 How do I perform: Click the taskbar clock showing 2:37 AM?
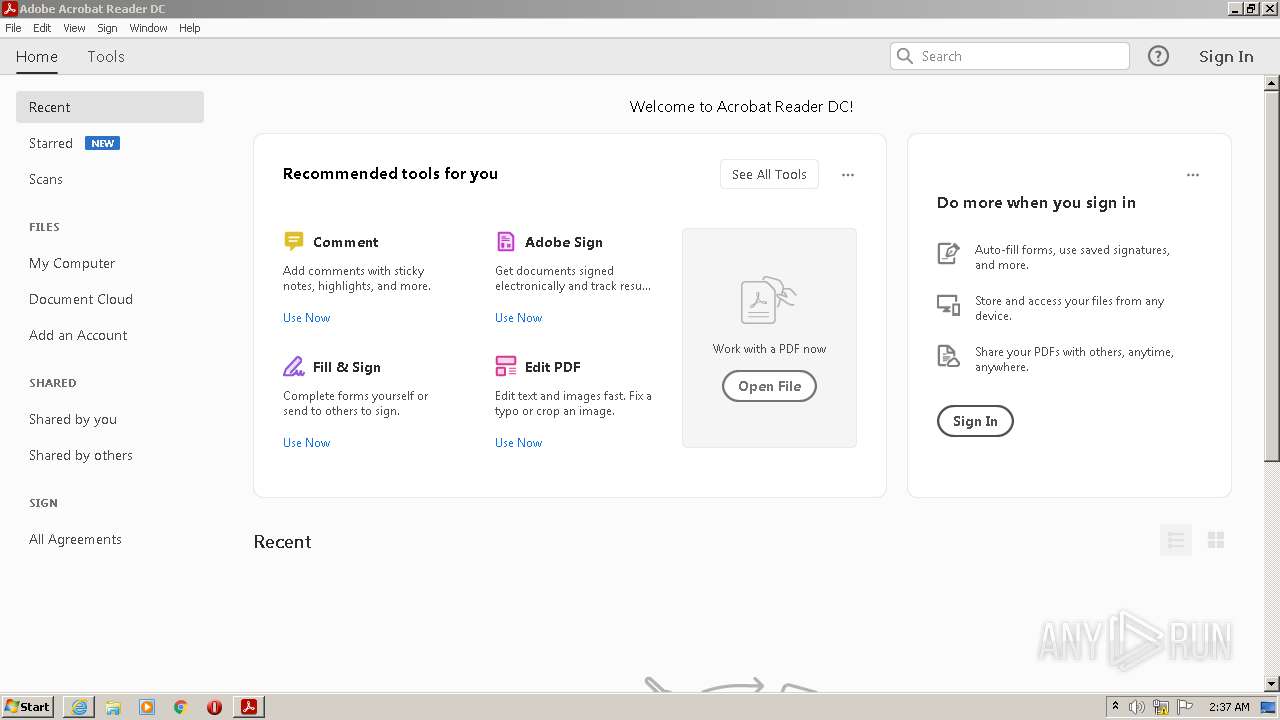1229,707
